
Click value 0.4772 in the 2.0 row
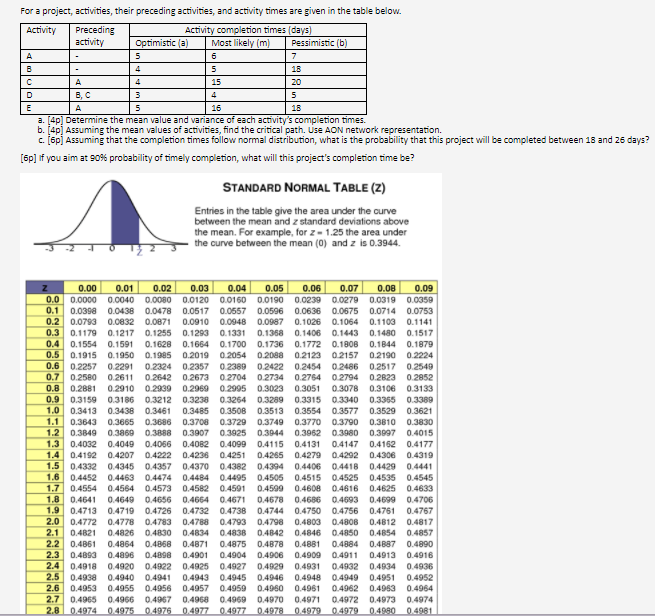click(x=83, y=522)
